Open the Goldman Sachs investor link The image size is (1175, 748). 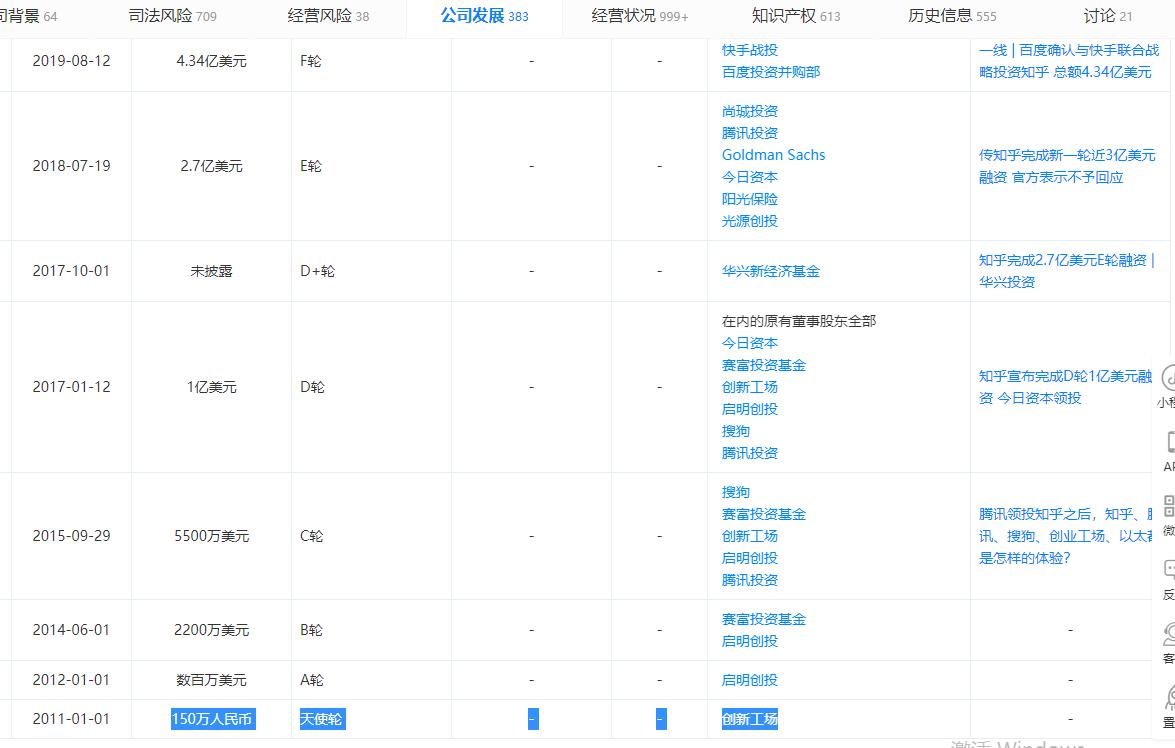(773, 155)
